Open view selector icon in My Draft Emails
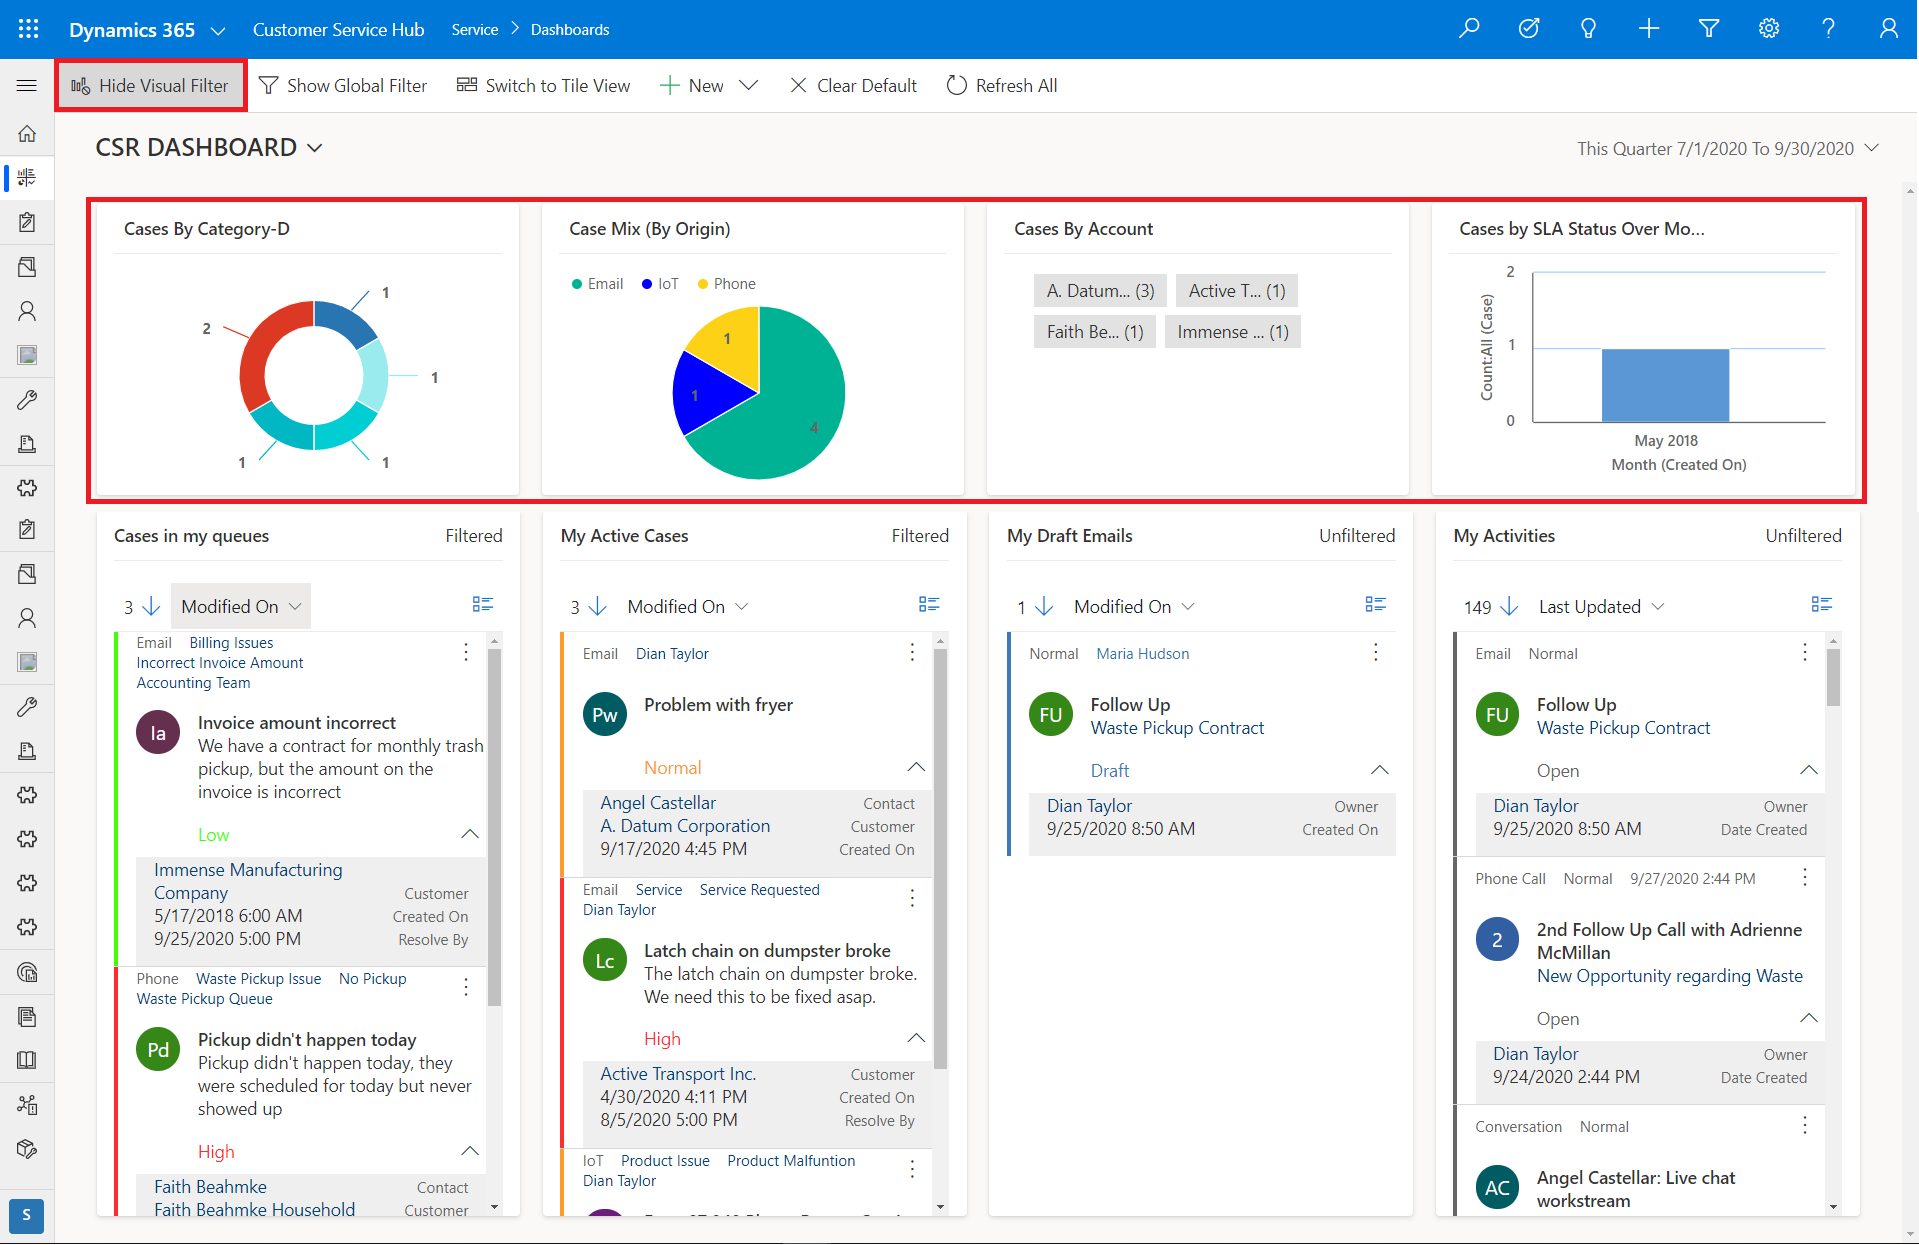 tap(1375, 604)
